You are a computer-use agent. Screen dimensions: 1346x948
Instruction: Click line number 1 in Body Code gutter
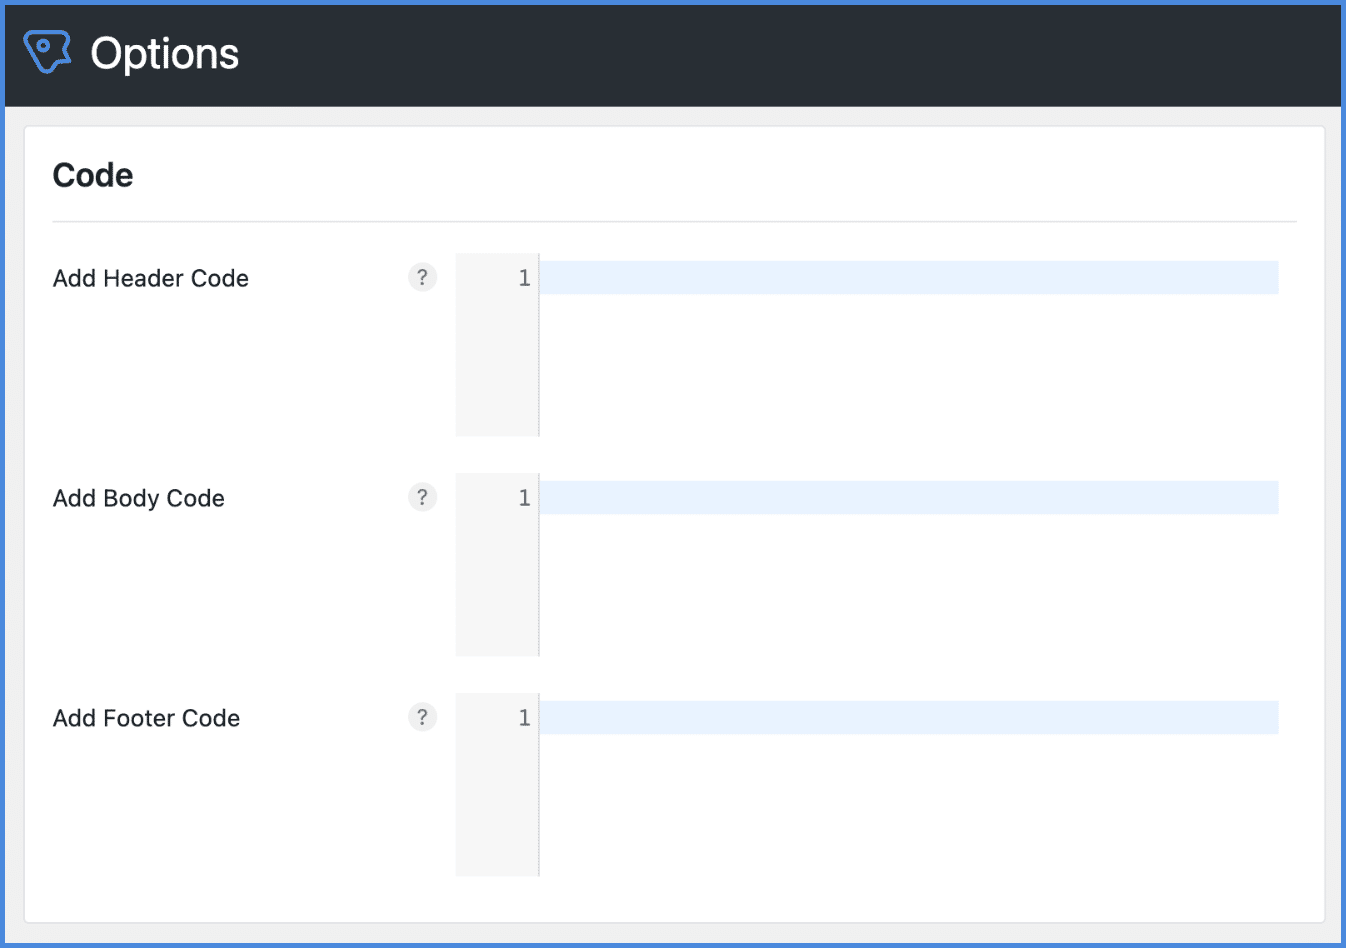coord(523,497)
